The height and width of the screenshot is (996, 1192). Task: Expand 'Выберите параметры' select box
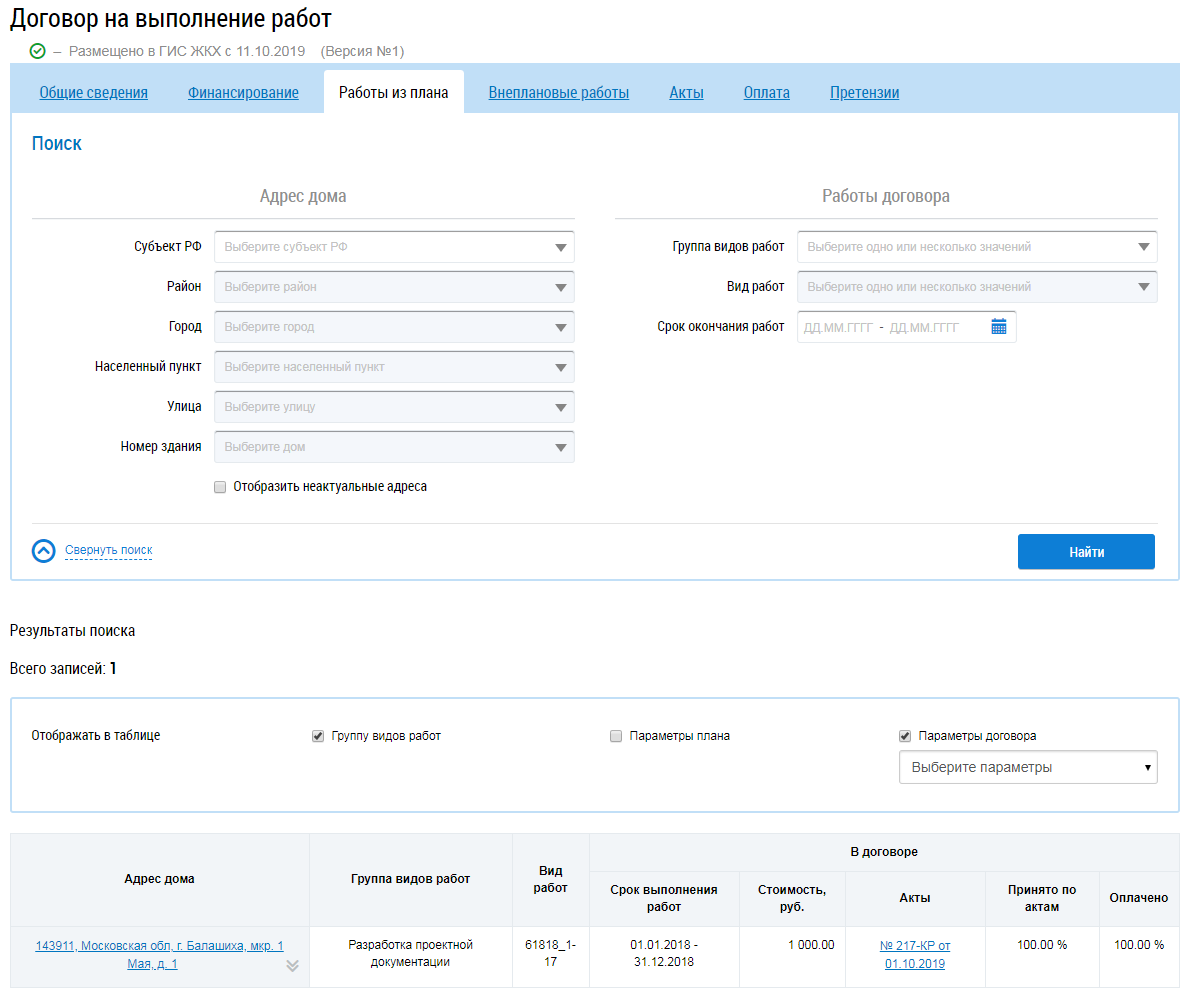[1027, 768]
